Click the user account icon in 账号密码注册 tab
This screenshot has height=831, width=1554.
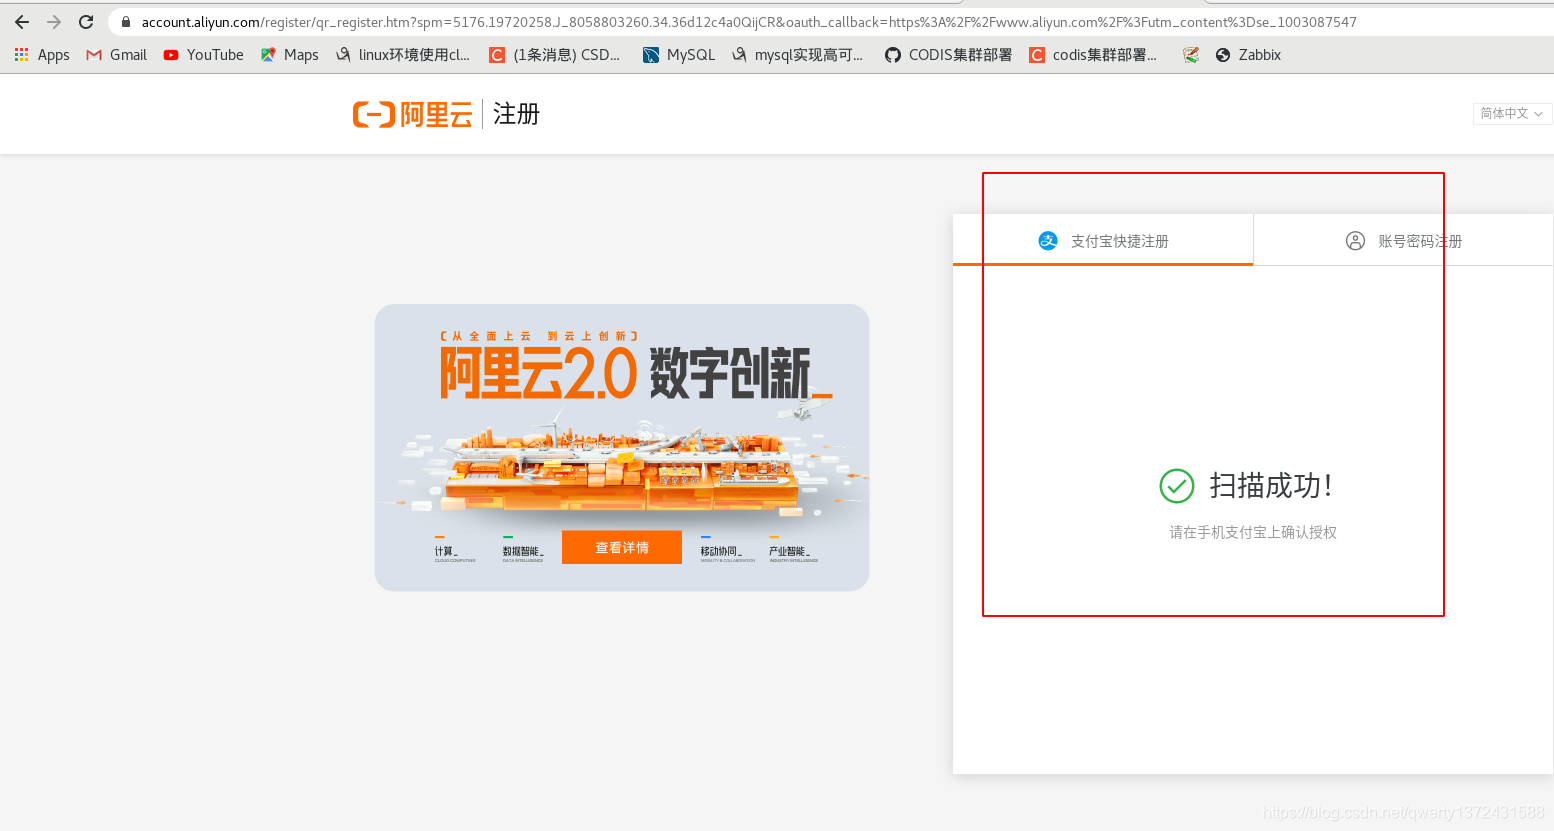pos(1355,241)
